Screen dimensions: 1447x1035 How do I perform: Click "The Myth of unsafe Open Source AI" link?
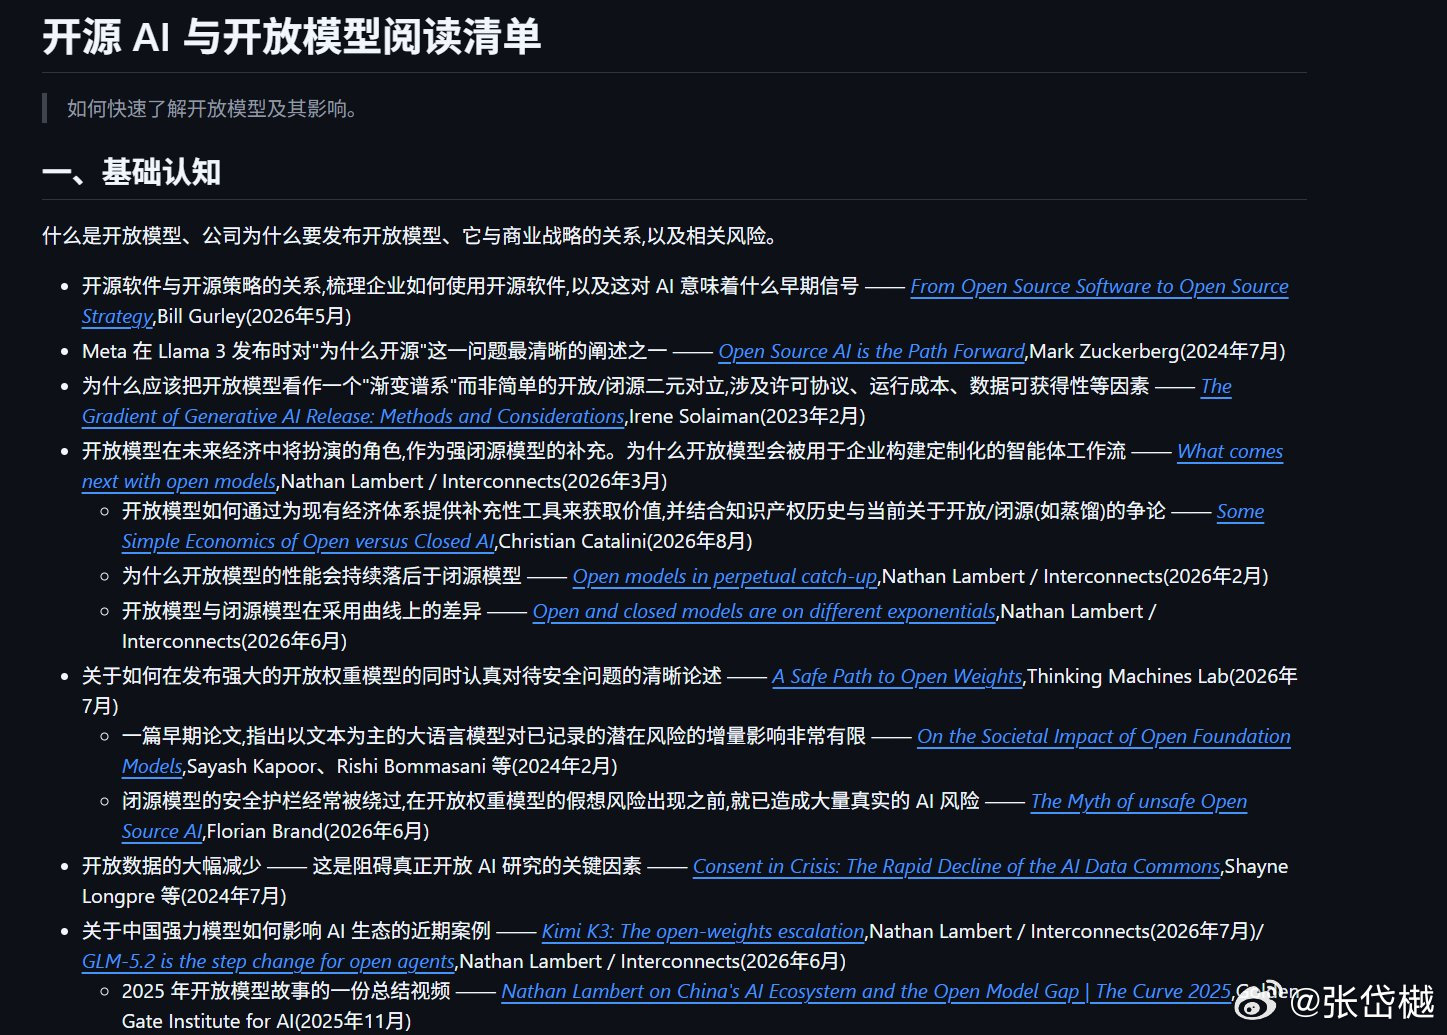click(x=1138, y=802)
